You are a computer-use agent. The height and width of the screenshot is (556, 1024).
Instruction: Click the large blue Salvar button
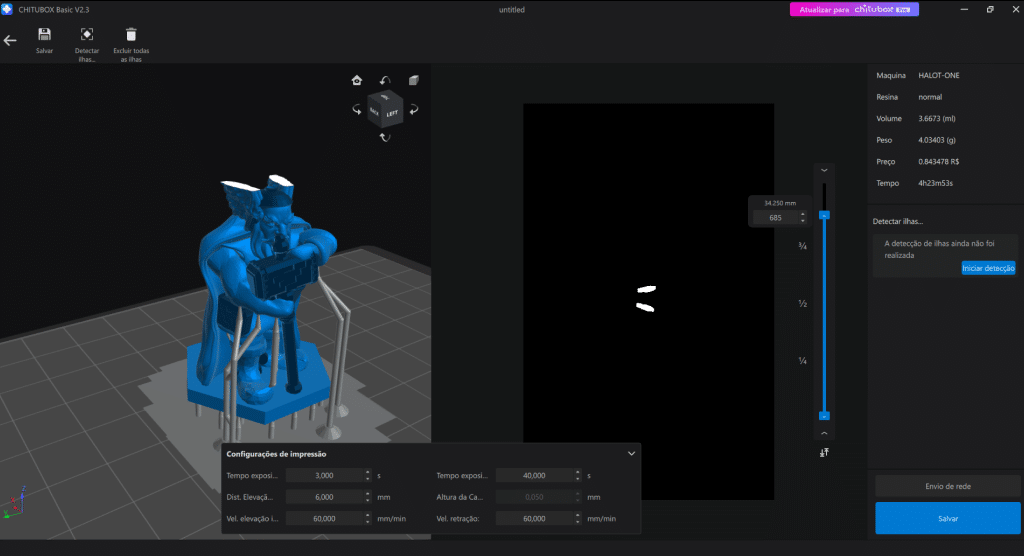(948, 518)
